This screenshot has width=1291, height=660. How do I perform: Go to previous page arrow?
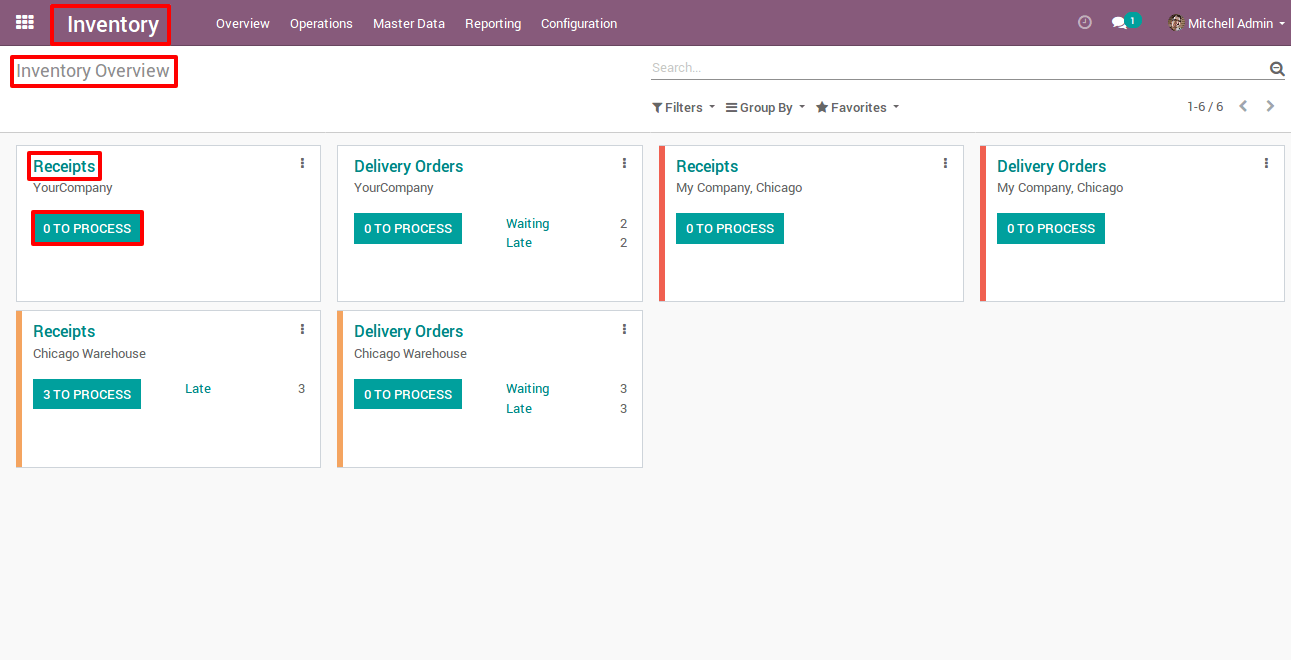tap(1243, 106)
